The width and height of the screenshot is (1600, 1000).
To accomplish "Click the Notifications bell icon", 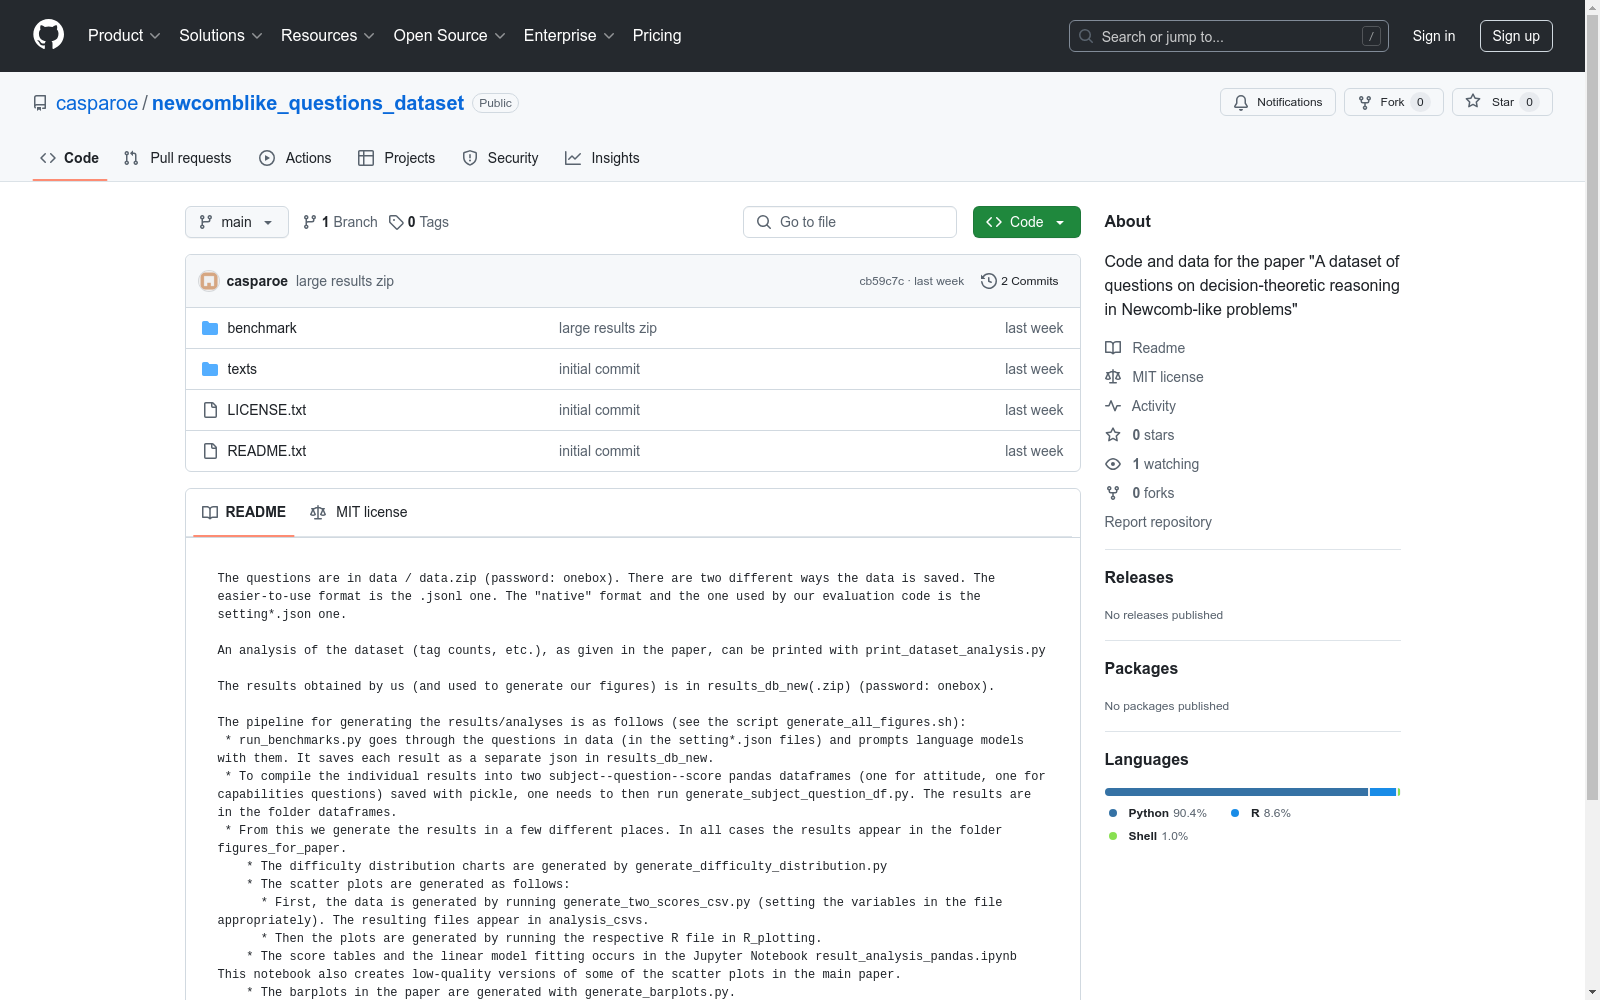I will click(1241, 103).
